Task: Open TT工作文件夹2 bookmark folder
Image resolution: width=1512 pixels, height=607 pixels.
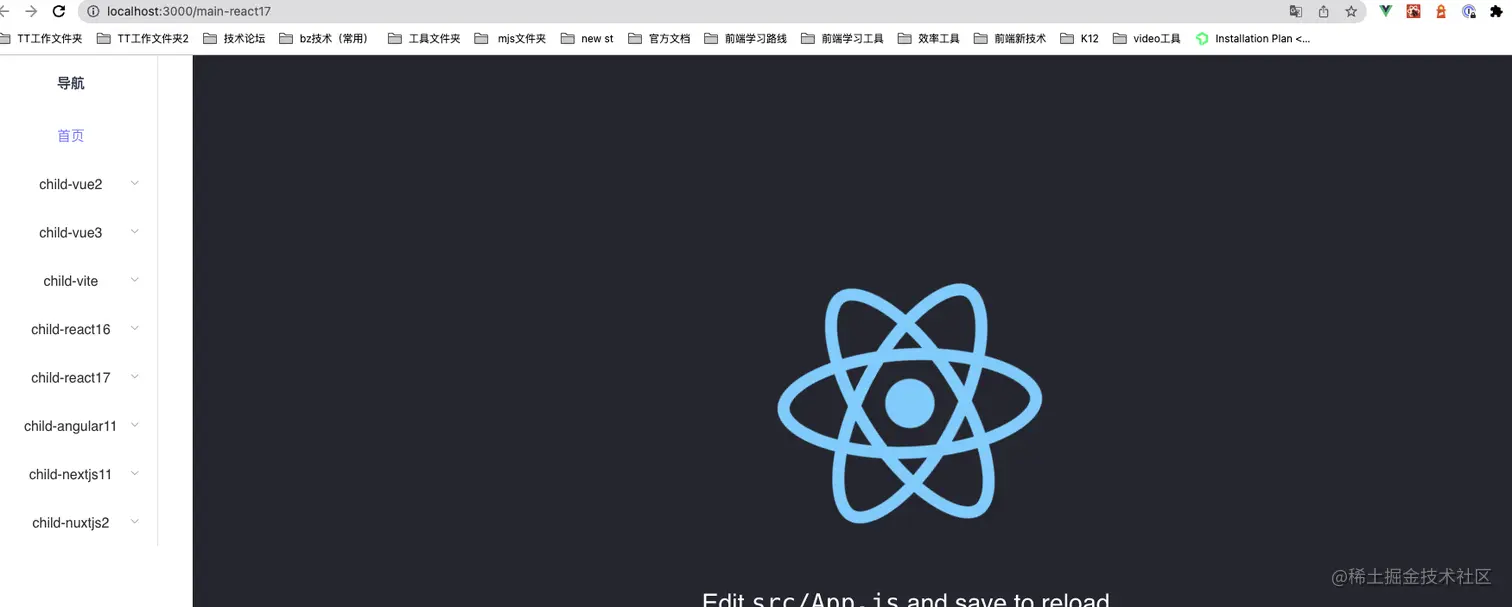Action: click(143, 38)
